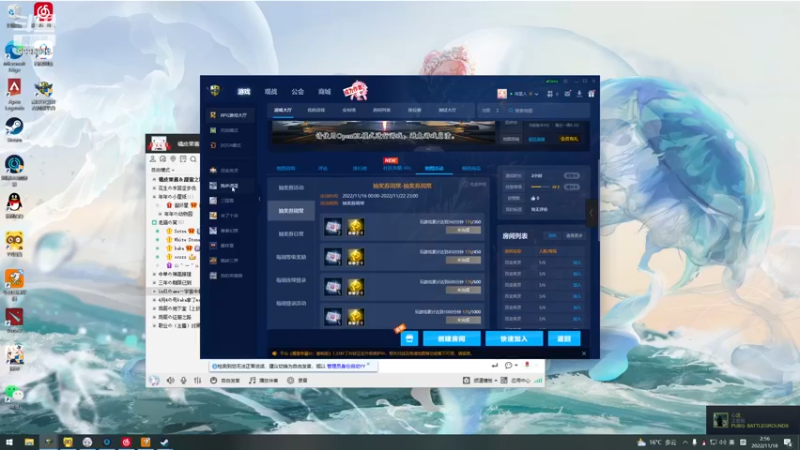Open the map filter dropdown beside the search box
The width and height of the screenshot is (800, 450).
tap(490, 110)
